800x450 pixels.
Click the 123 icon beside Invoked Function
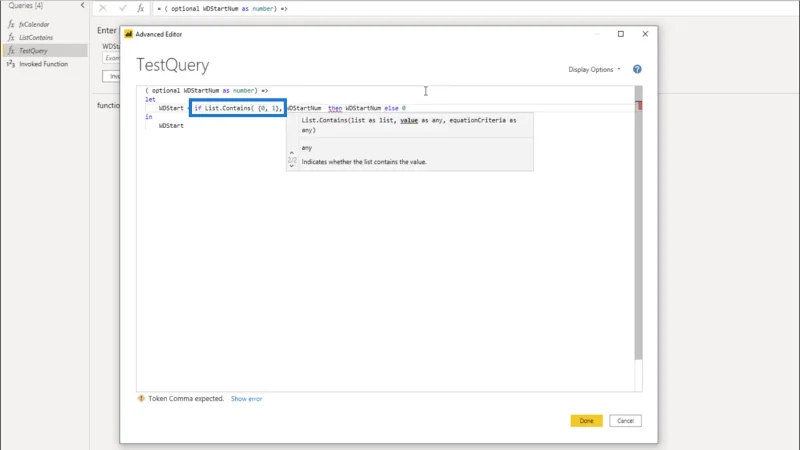point(11,64)
